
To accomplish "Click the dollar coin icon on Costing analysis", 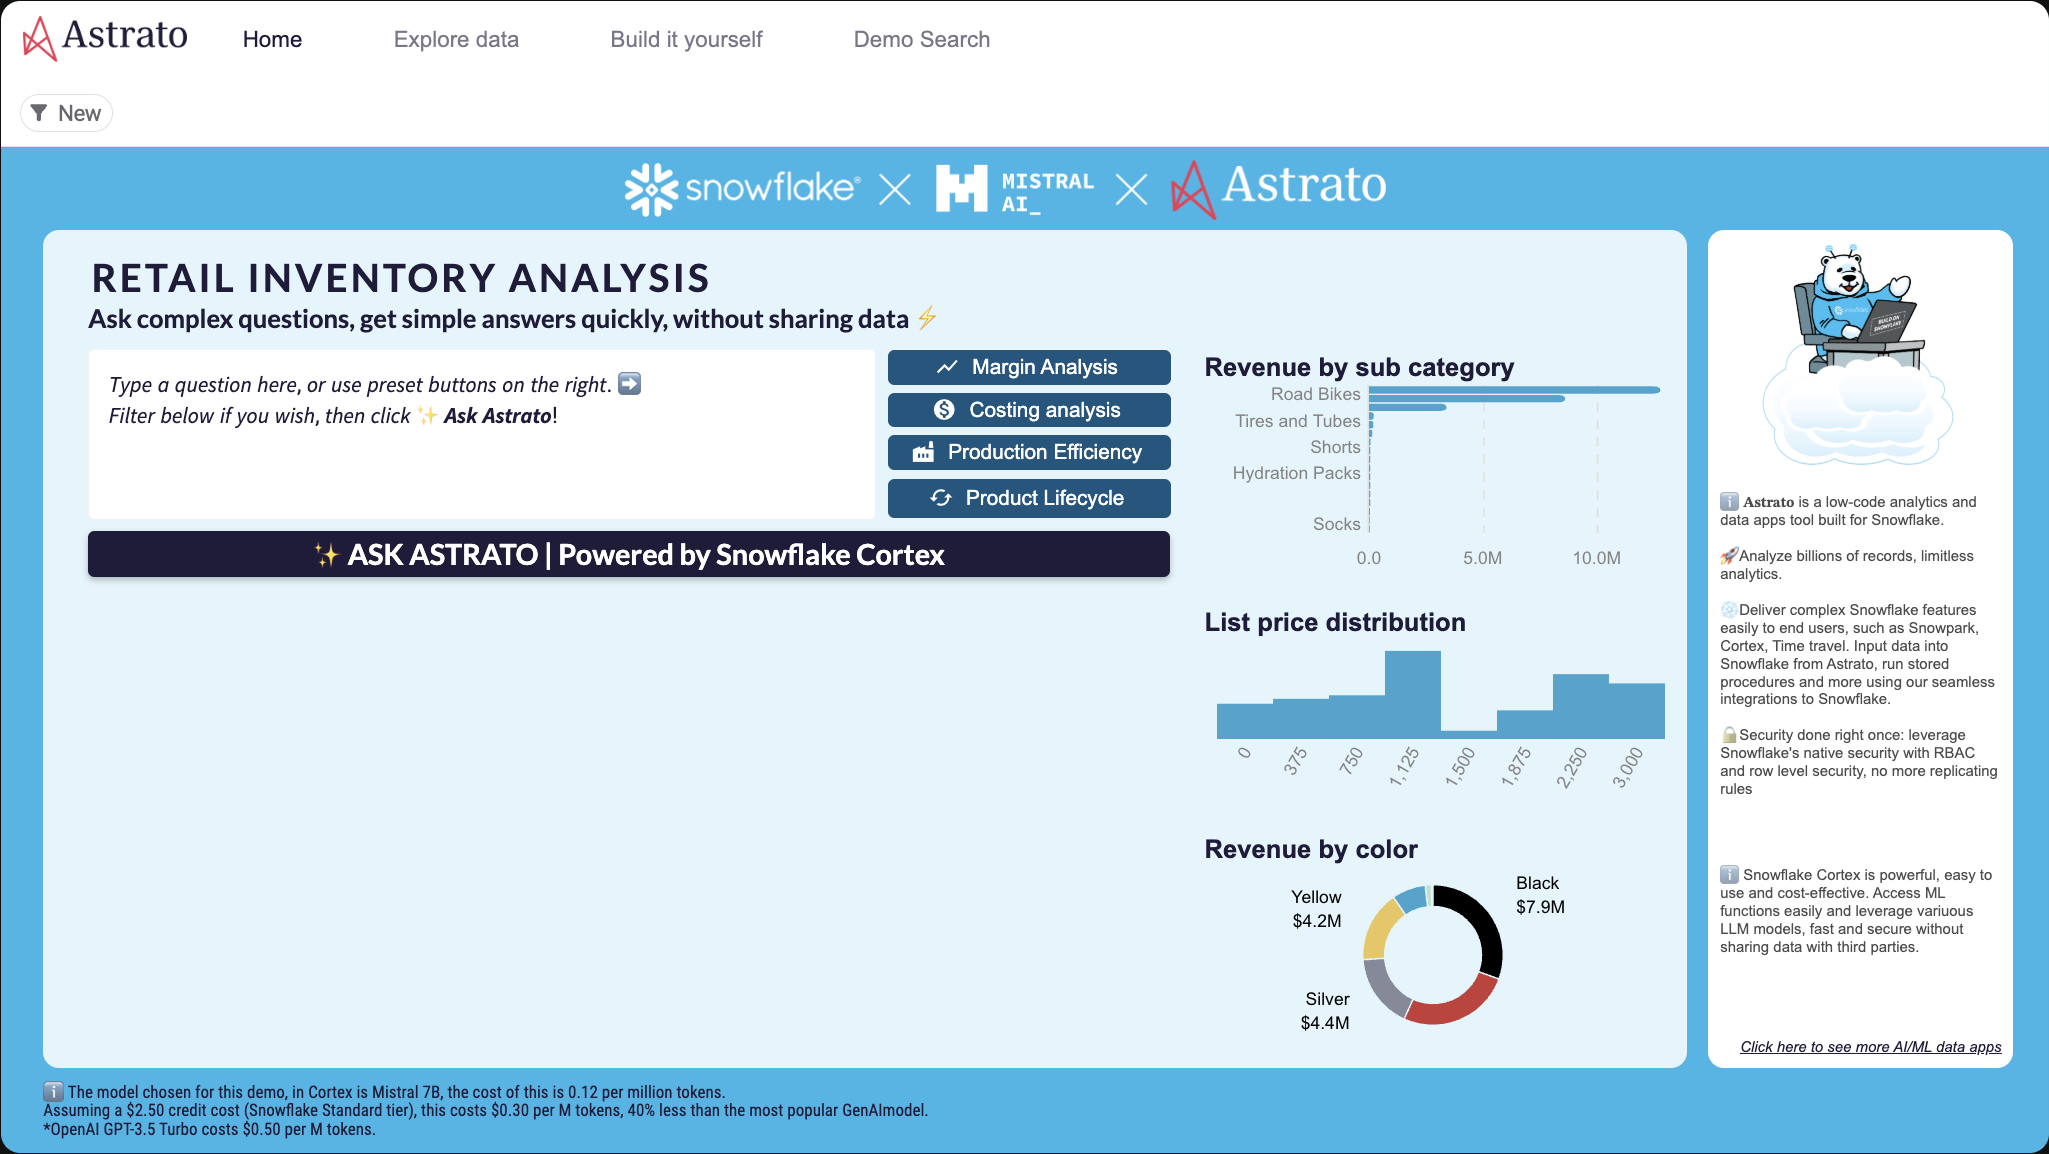I will (x=944, y=410).
